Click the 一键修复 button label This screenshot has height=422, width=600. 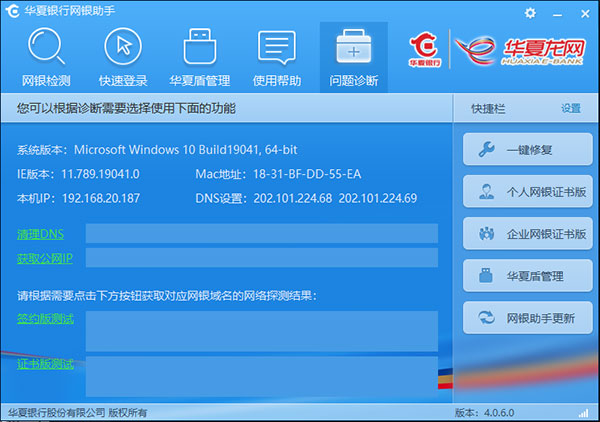pos(529,150)
